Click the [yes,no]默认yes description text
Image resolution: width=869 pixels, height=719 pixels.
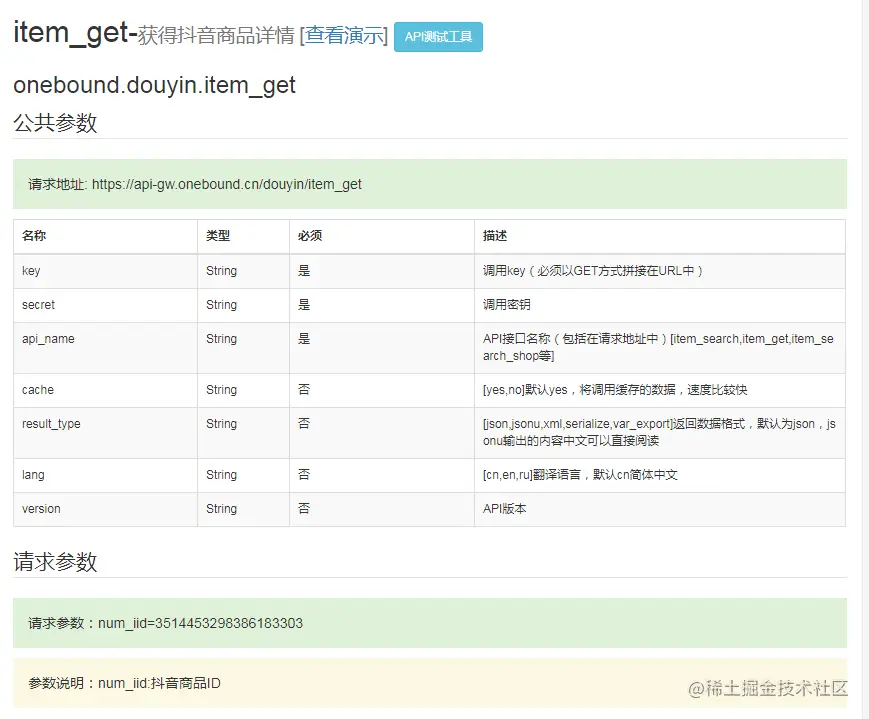point(615,390)
